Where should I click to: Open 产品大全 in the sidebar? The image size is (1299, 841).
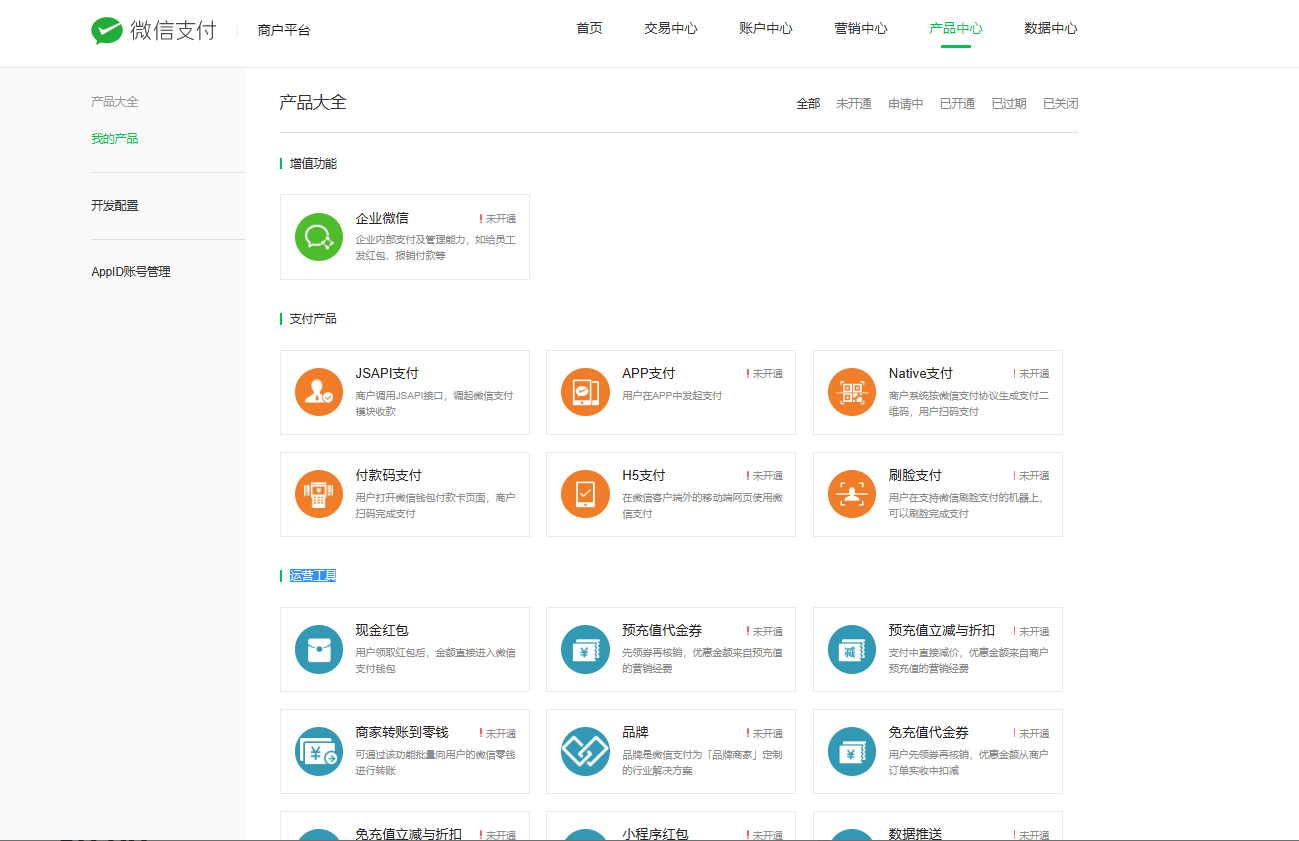tap(115, 102)
